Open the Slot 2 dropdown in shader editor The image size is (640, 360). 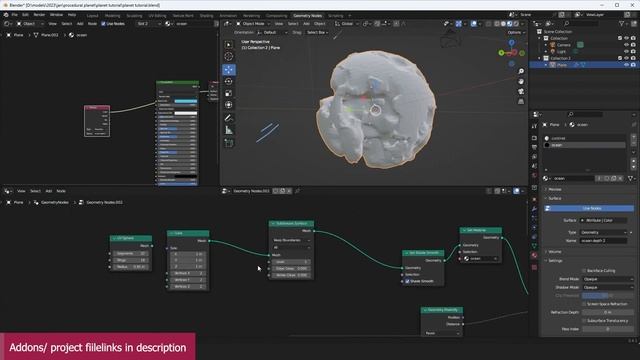[x=149, y=24]
